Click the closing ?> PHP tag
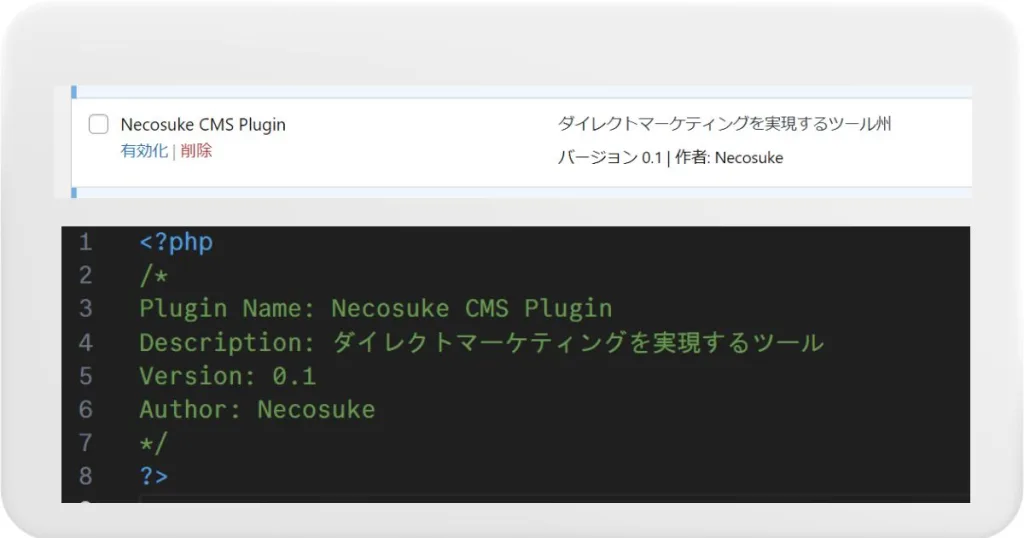The image size is (1024, 538). pos(153,476)
